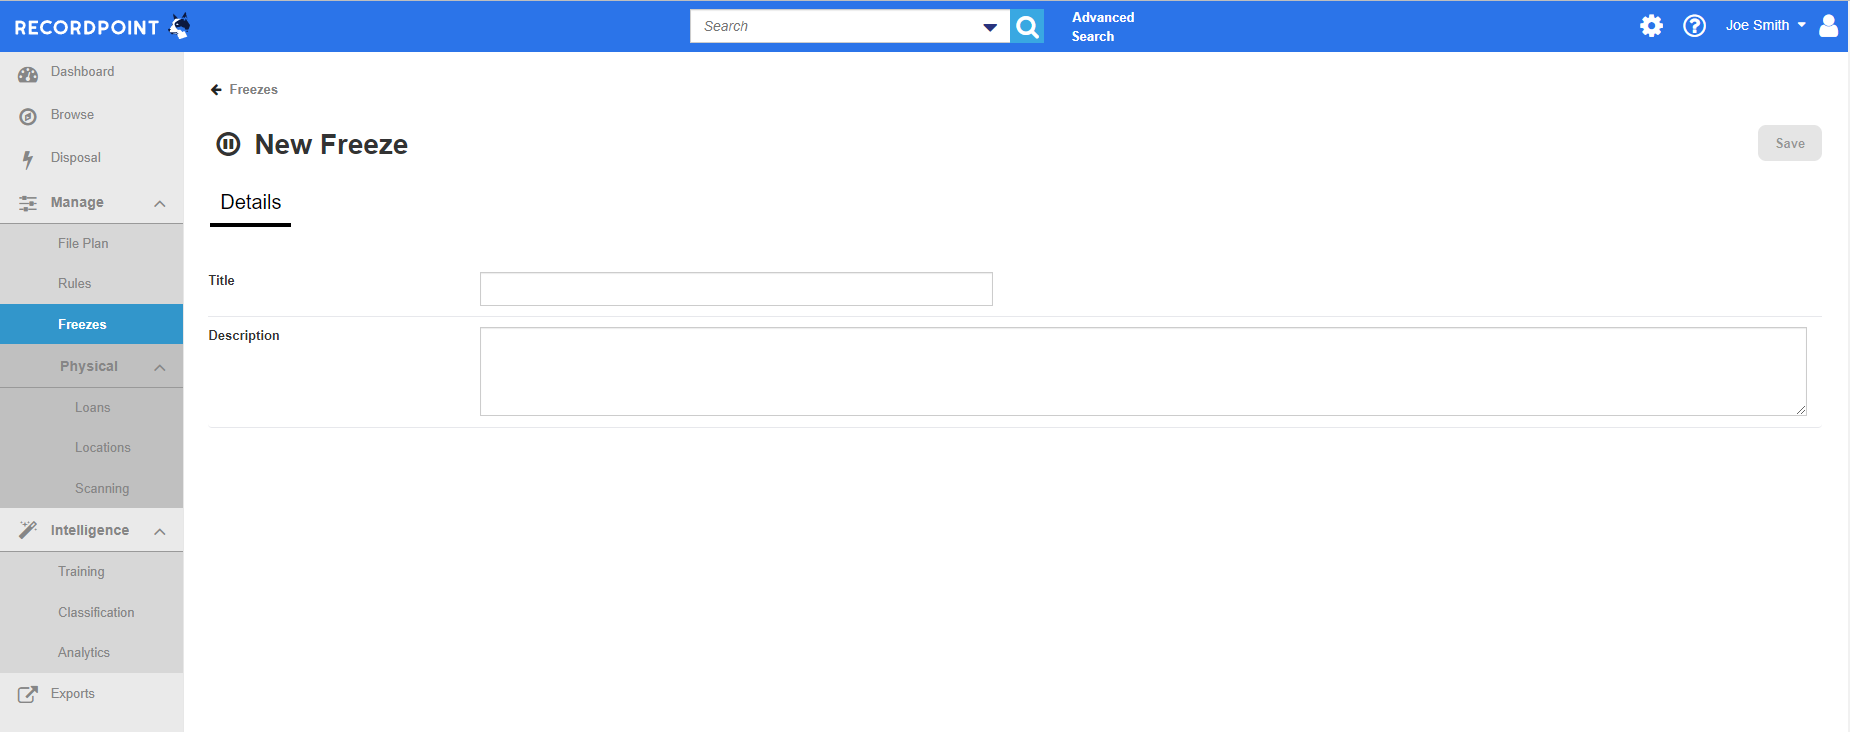Open File Plan in the sidebar
The height and width of the screenshot is (732, 1850).
tap(83, 244)
